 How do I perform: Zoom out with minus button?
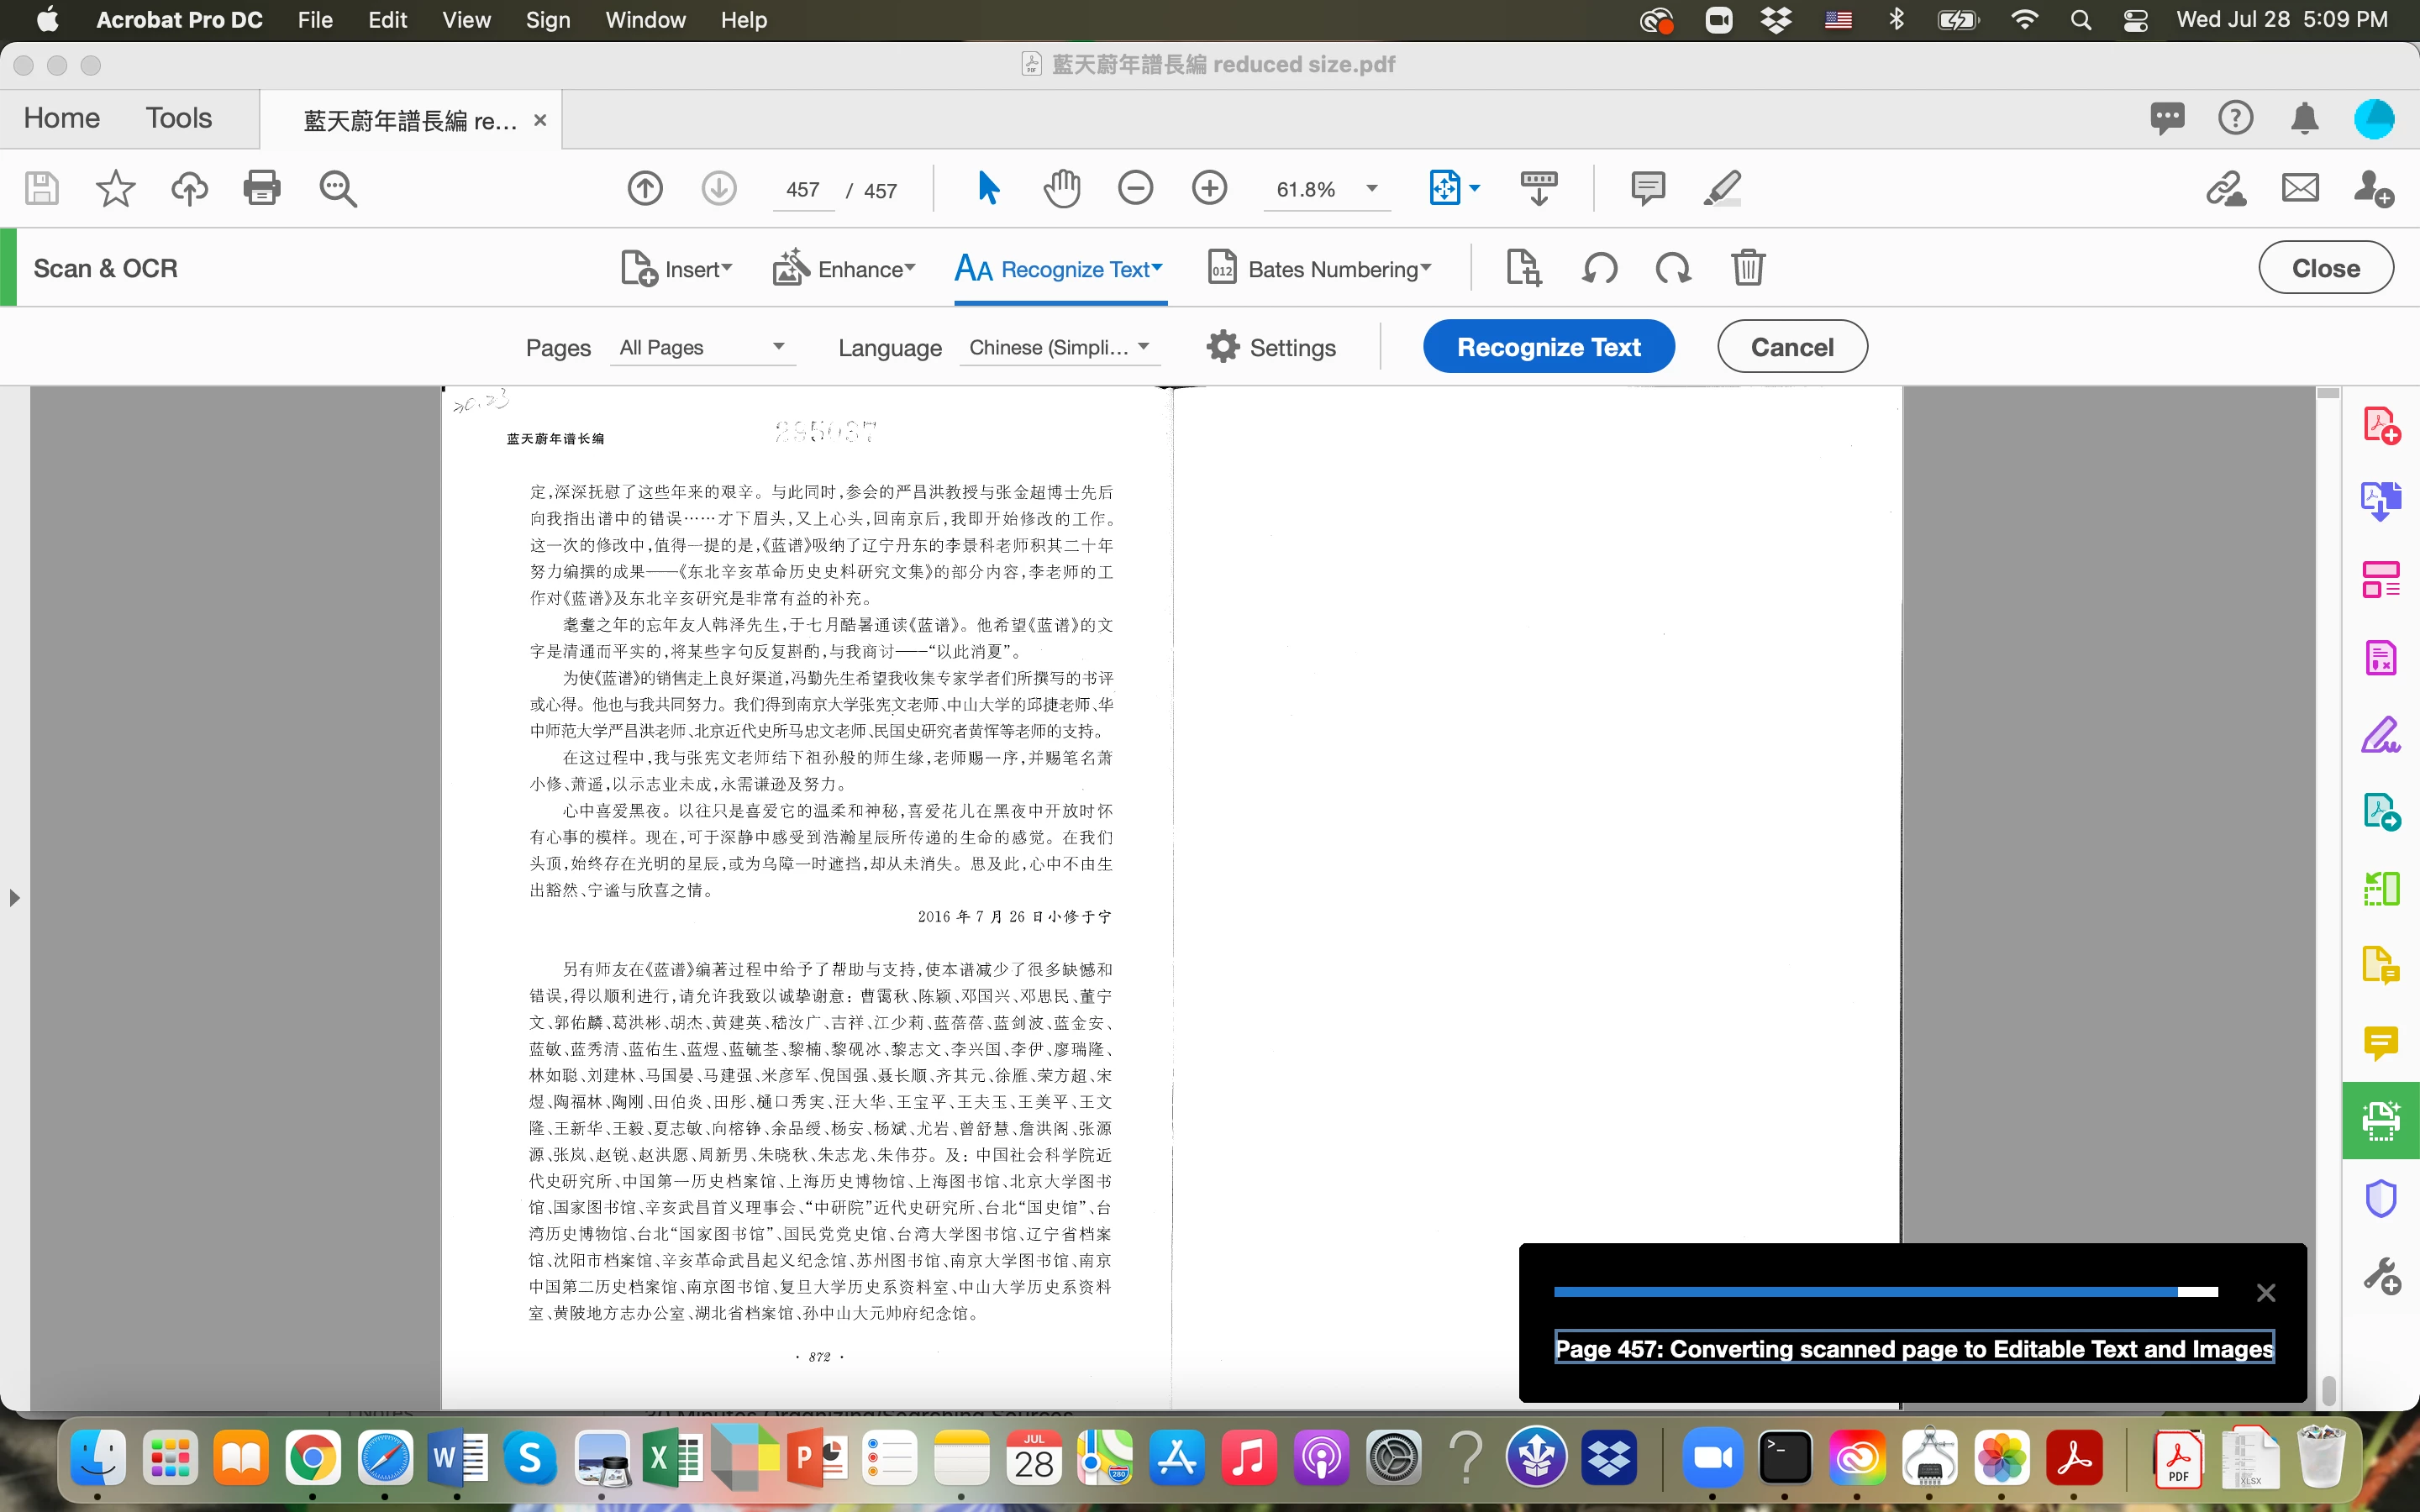click(1135, 188)
